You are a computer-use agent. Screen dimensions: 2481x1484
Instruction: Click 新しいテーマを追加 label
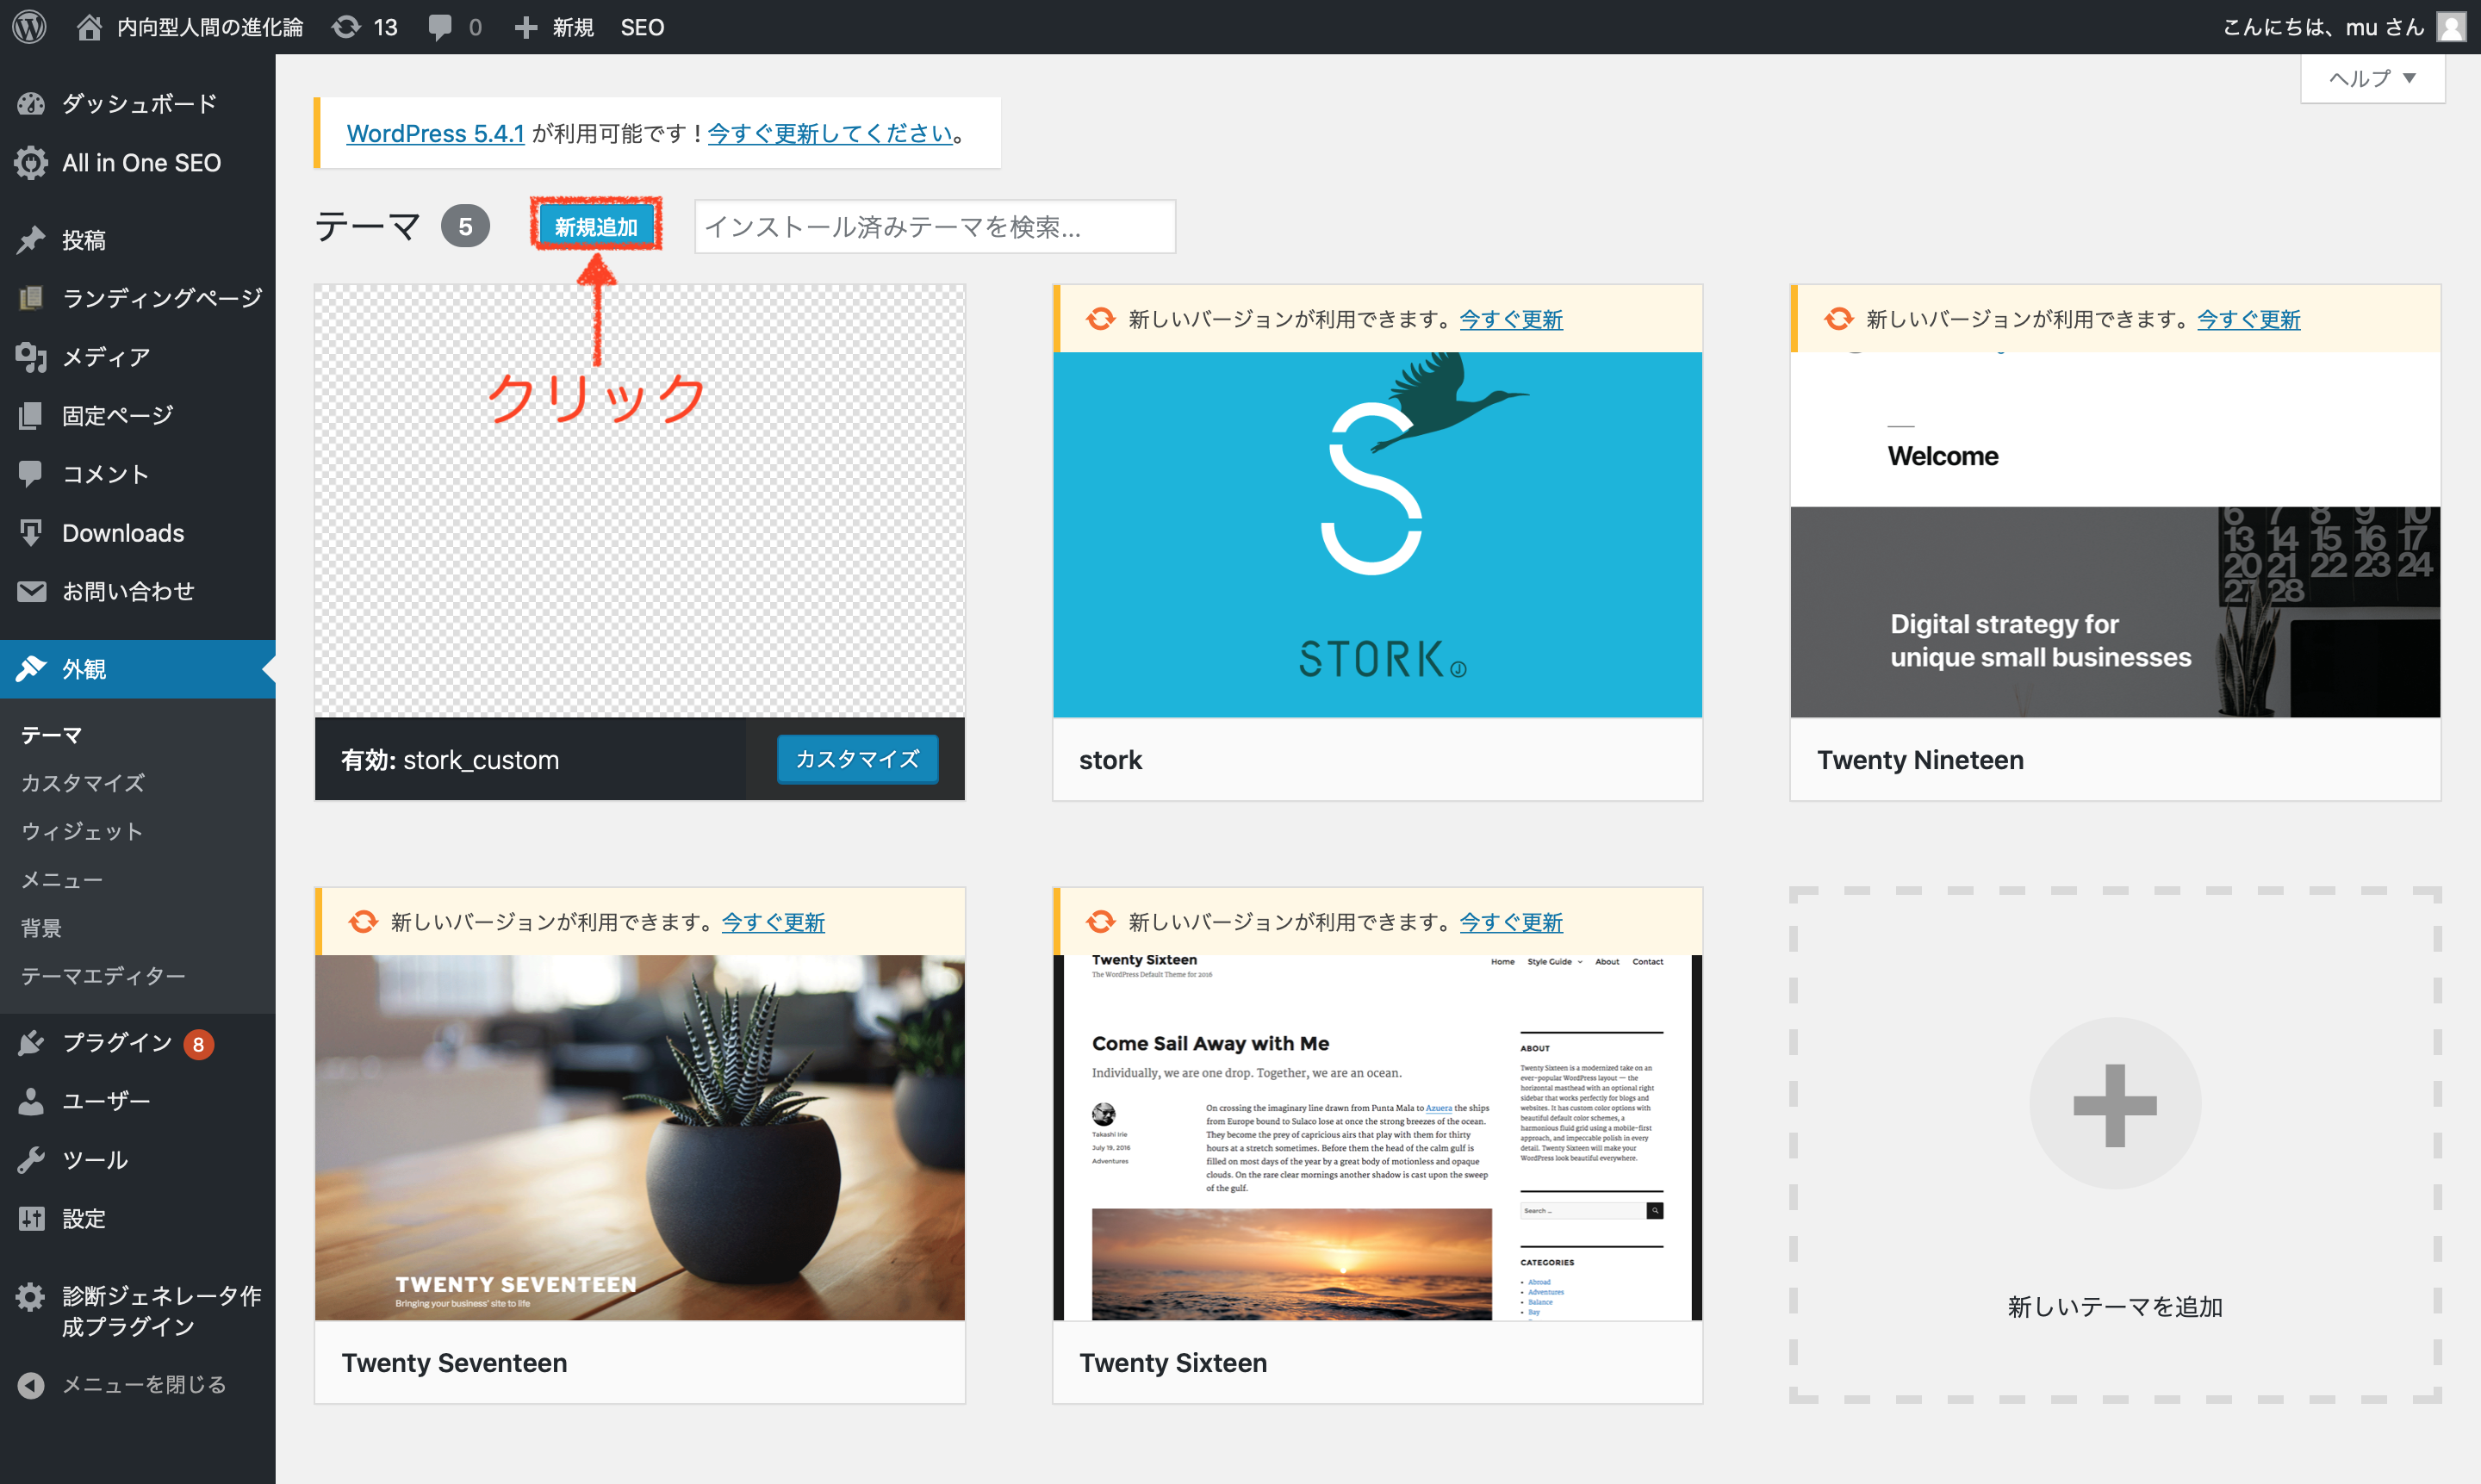pyautogui.click(x=2115, y=1306)
